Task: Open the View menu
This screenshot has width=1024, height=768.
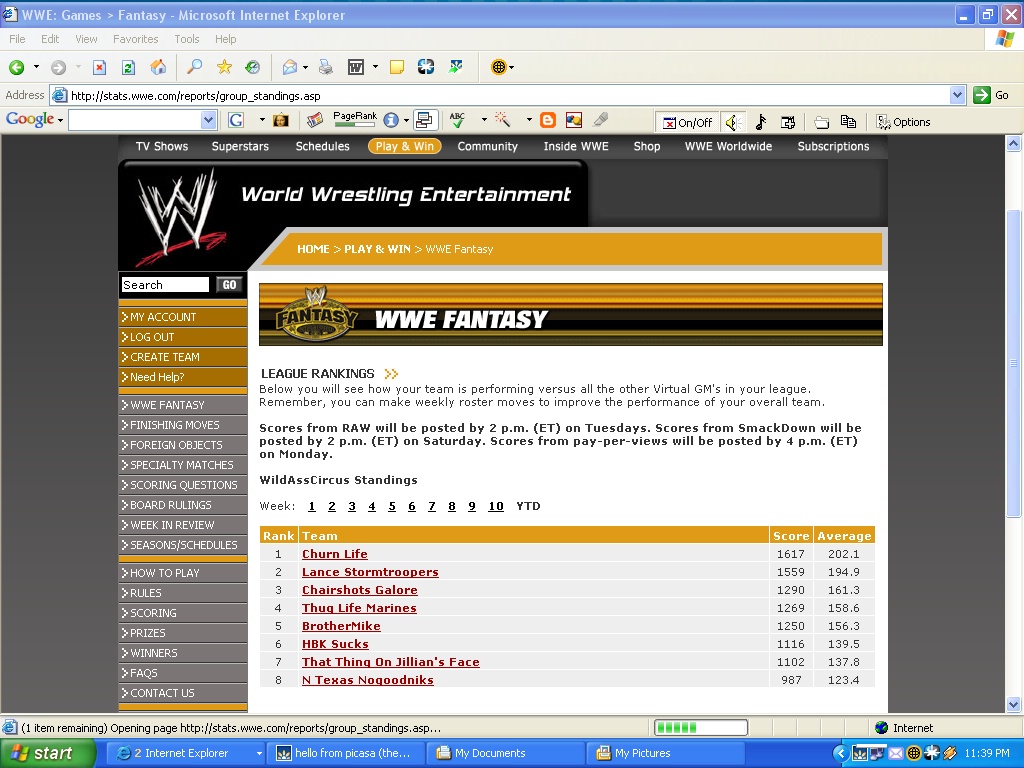Action: pyautogui.click(x=86, y=39)
